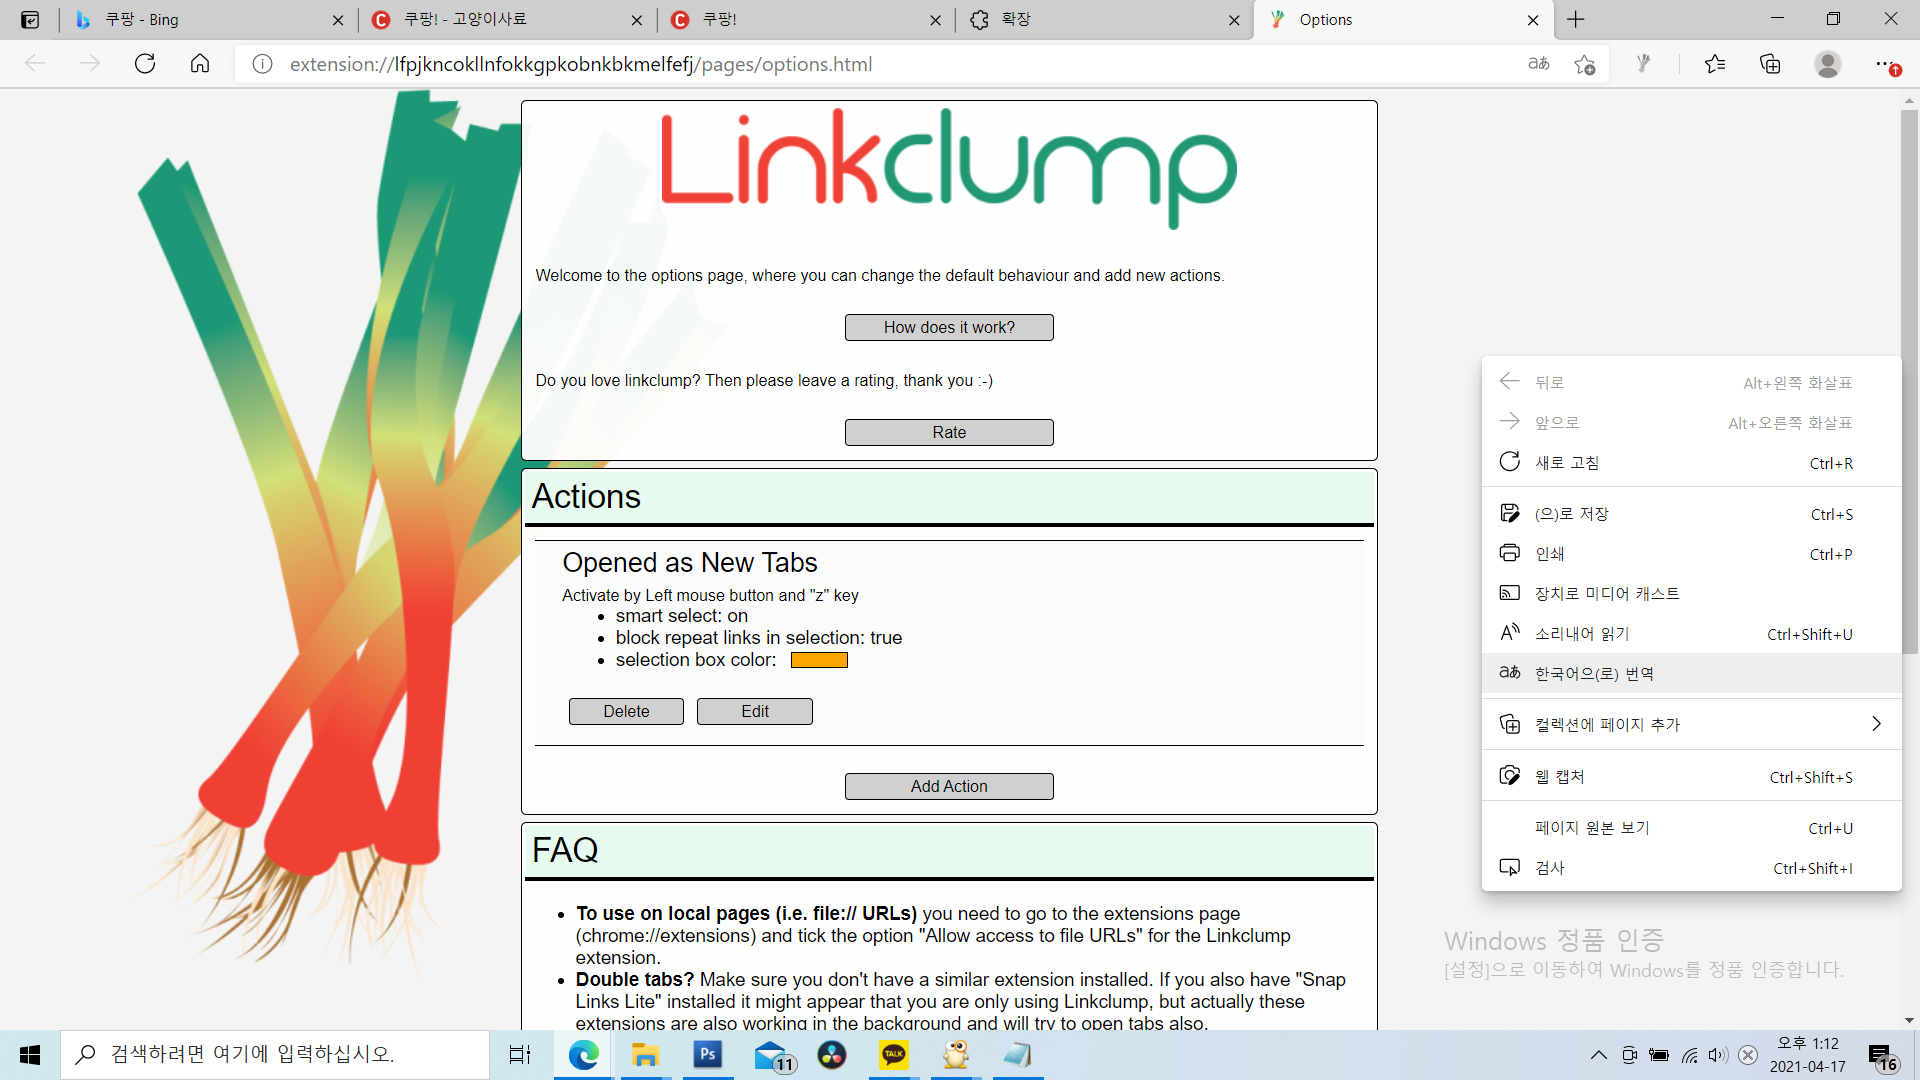The height and width of the screenshot is (1080, 1920).
Task: Expand the 컬렉션에 페이지 추가 submenu
Action: (1692, 724)
